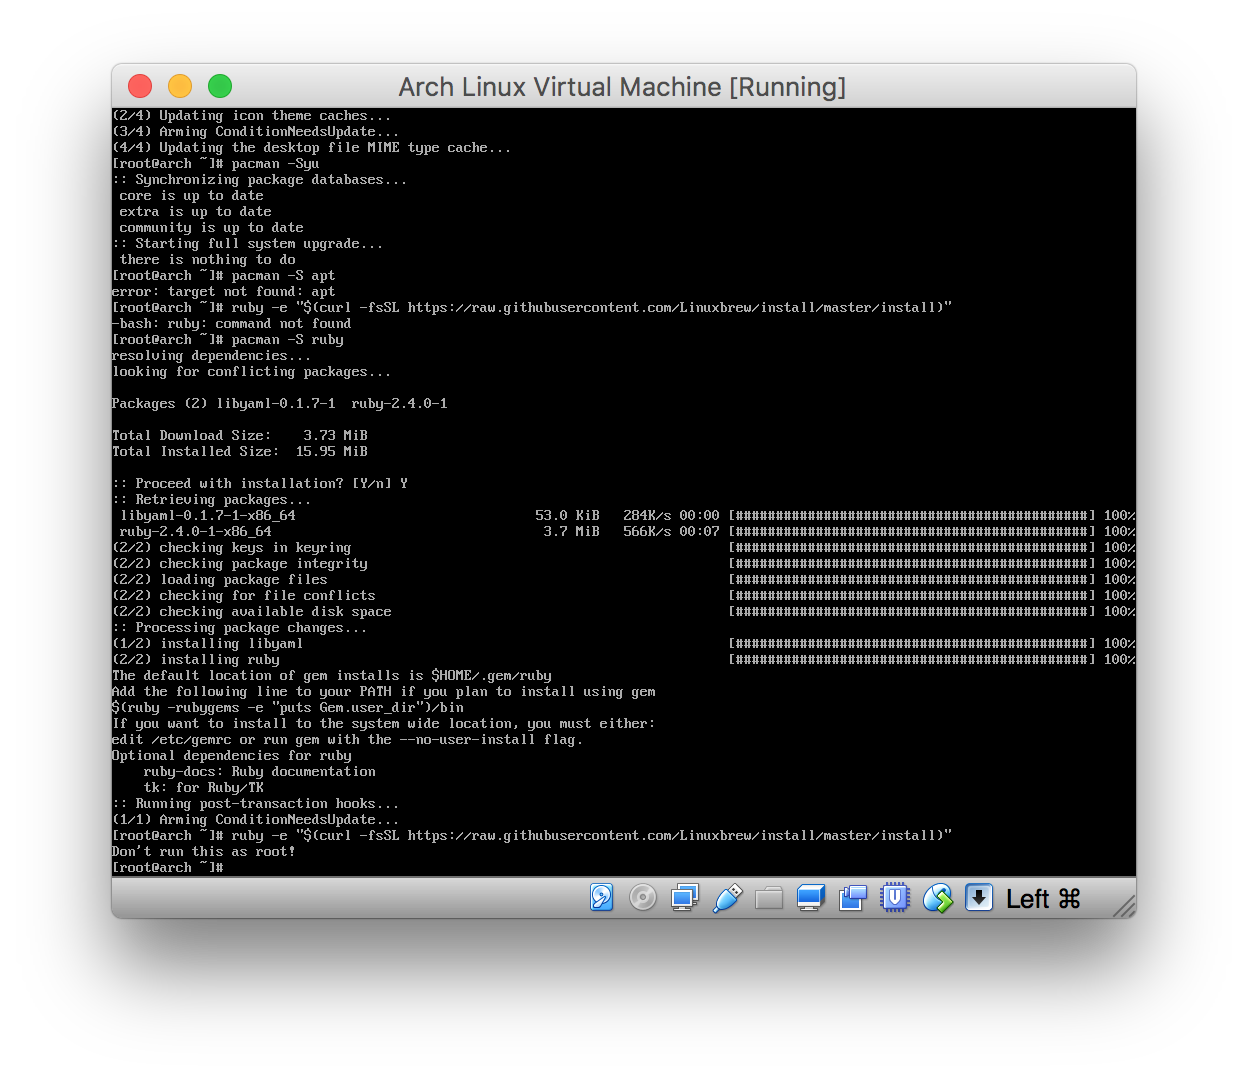Viewport: 1248px width, 1078px height.
Task: Click 'Total Installed Size: 15.95 MiB' text
Action: 240,452
